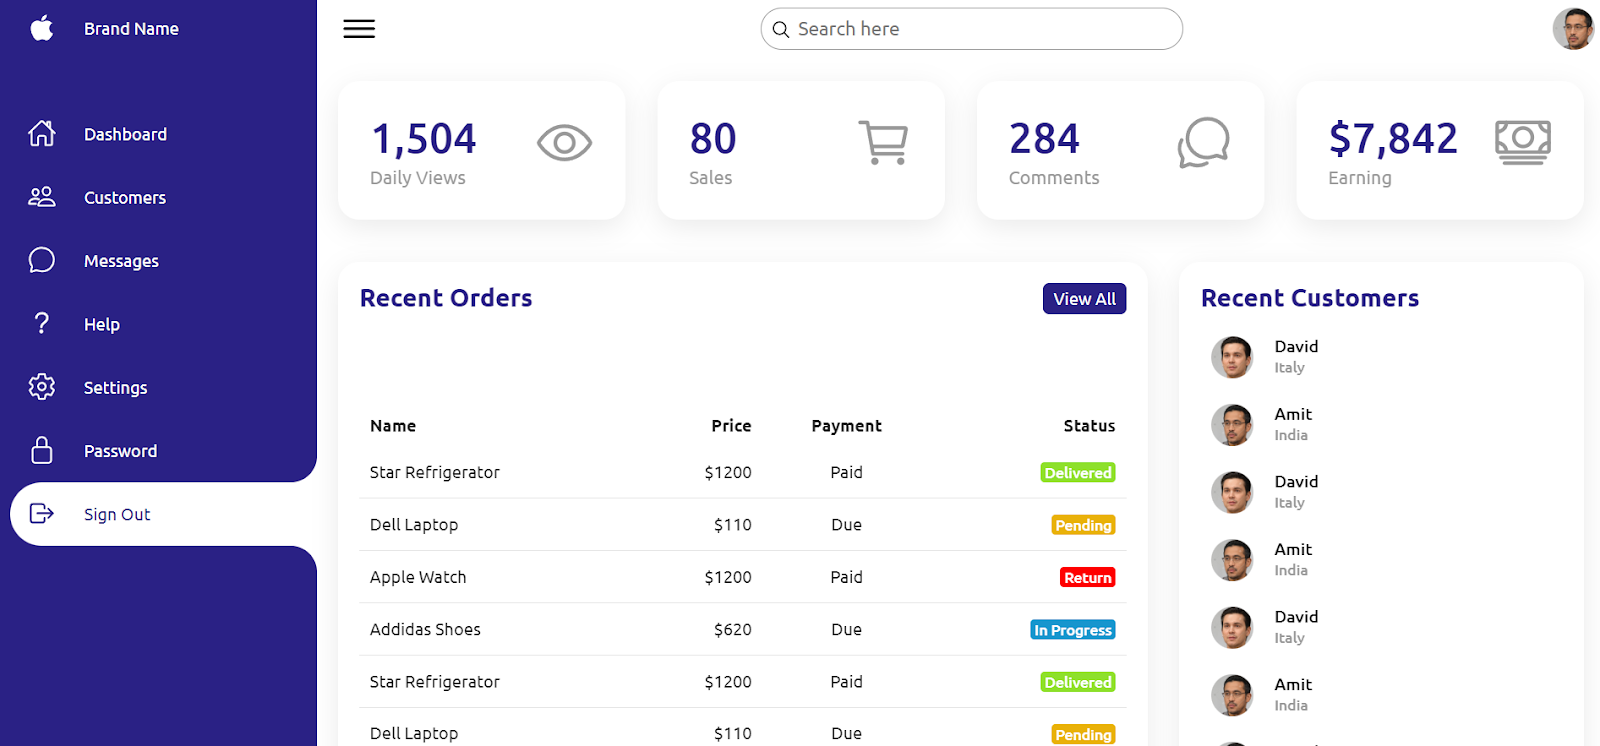
Task: Click the Apple Watch order name
Action: [418, 577]
